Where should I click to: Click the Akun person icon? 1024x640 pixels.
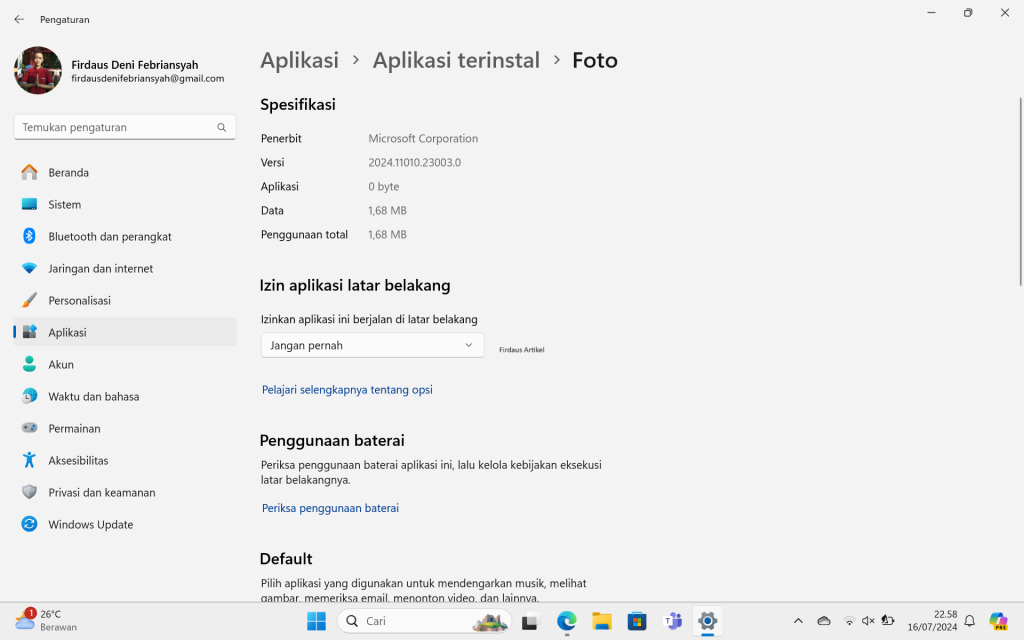coord(29,364)
